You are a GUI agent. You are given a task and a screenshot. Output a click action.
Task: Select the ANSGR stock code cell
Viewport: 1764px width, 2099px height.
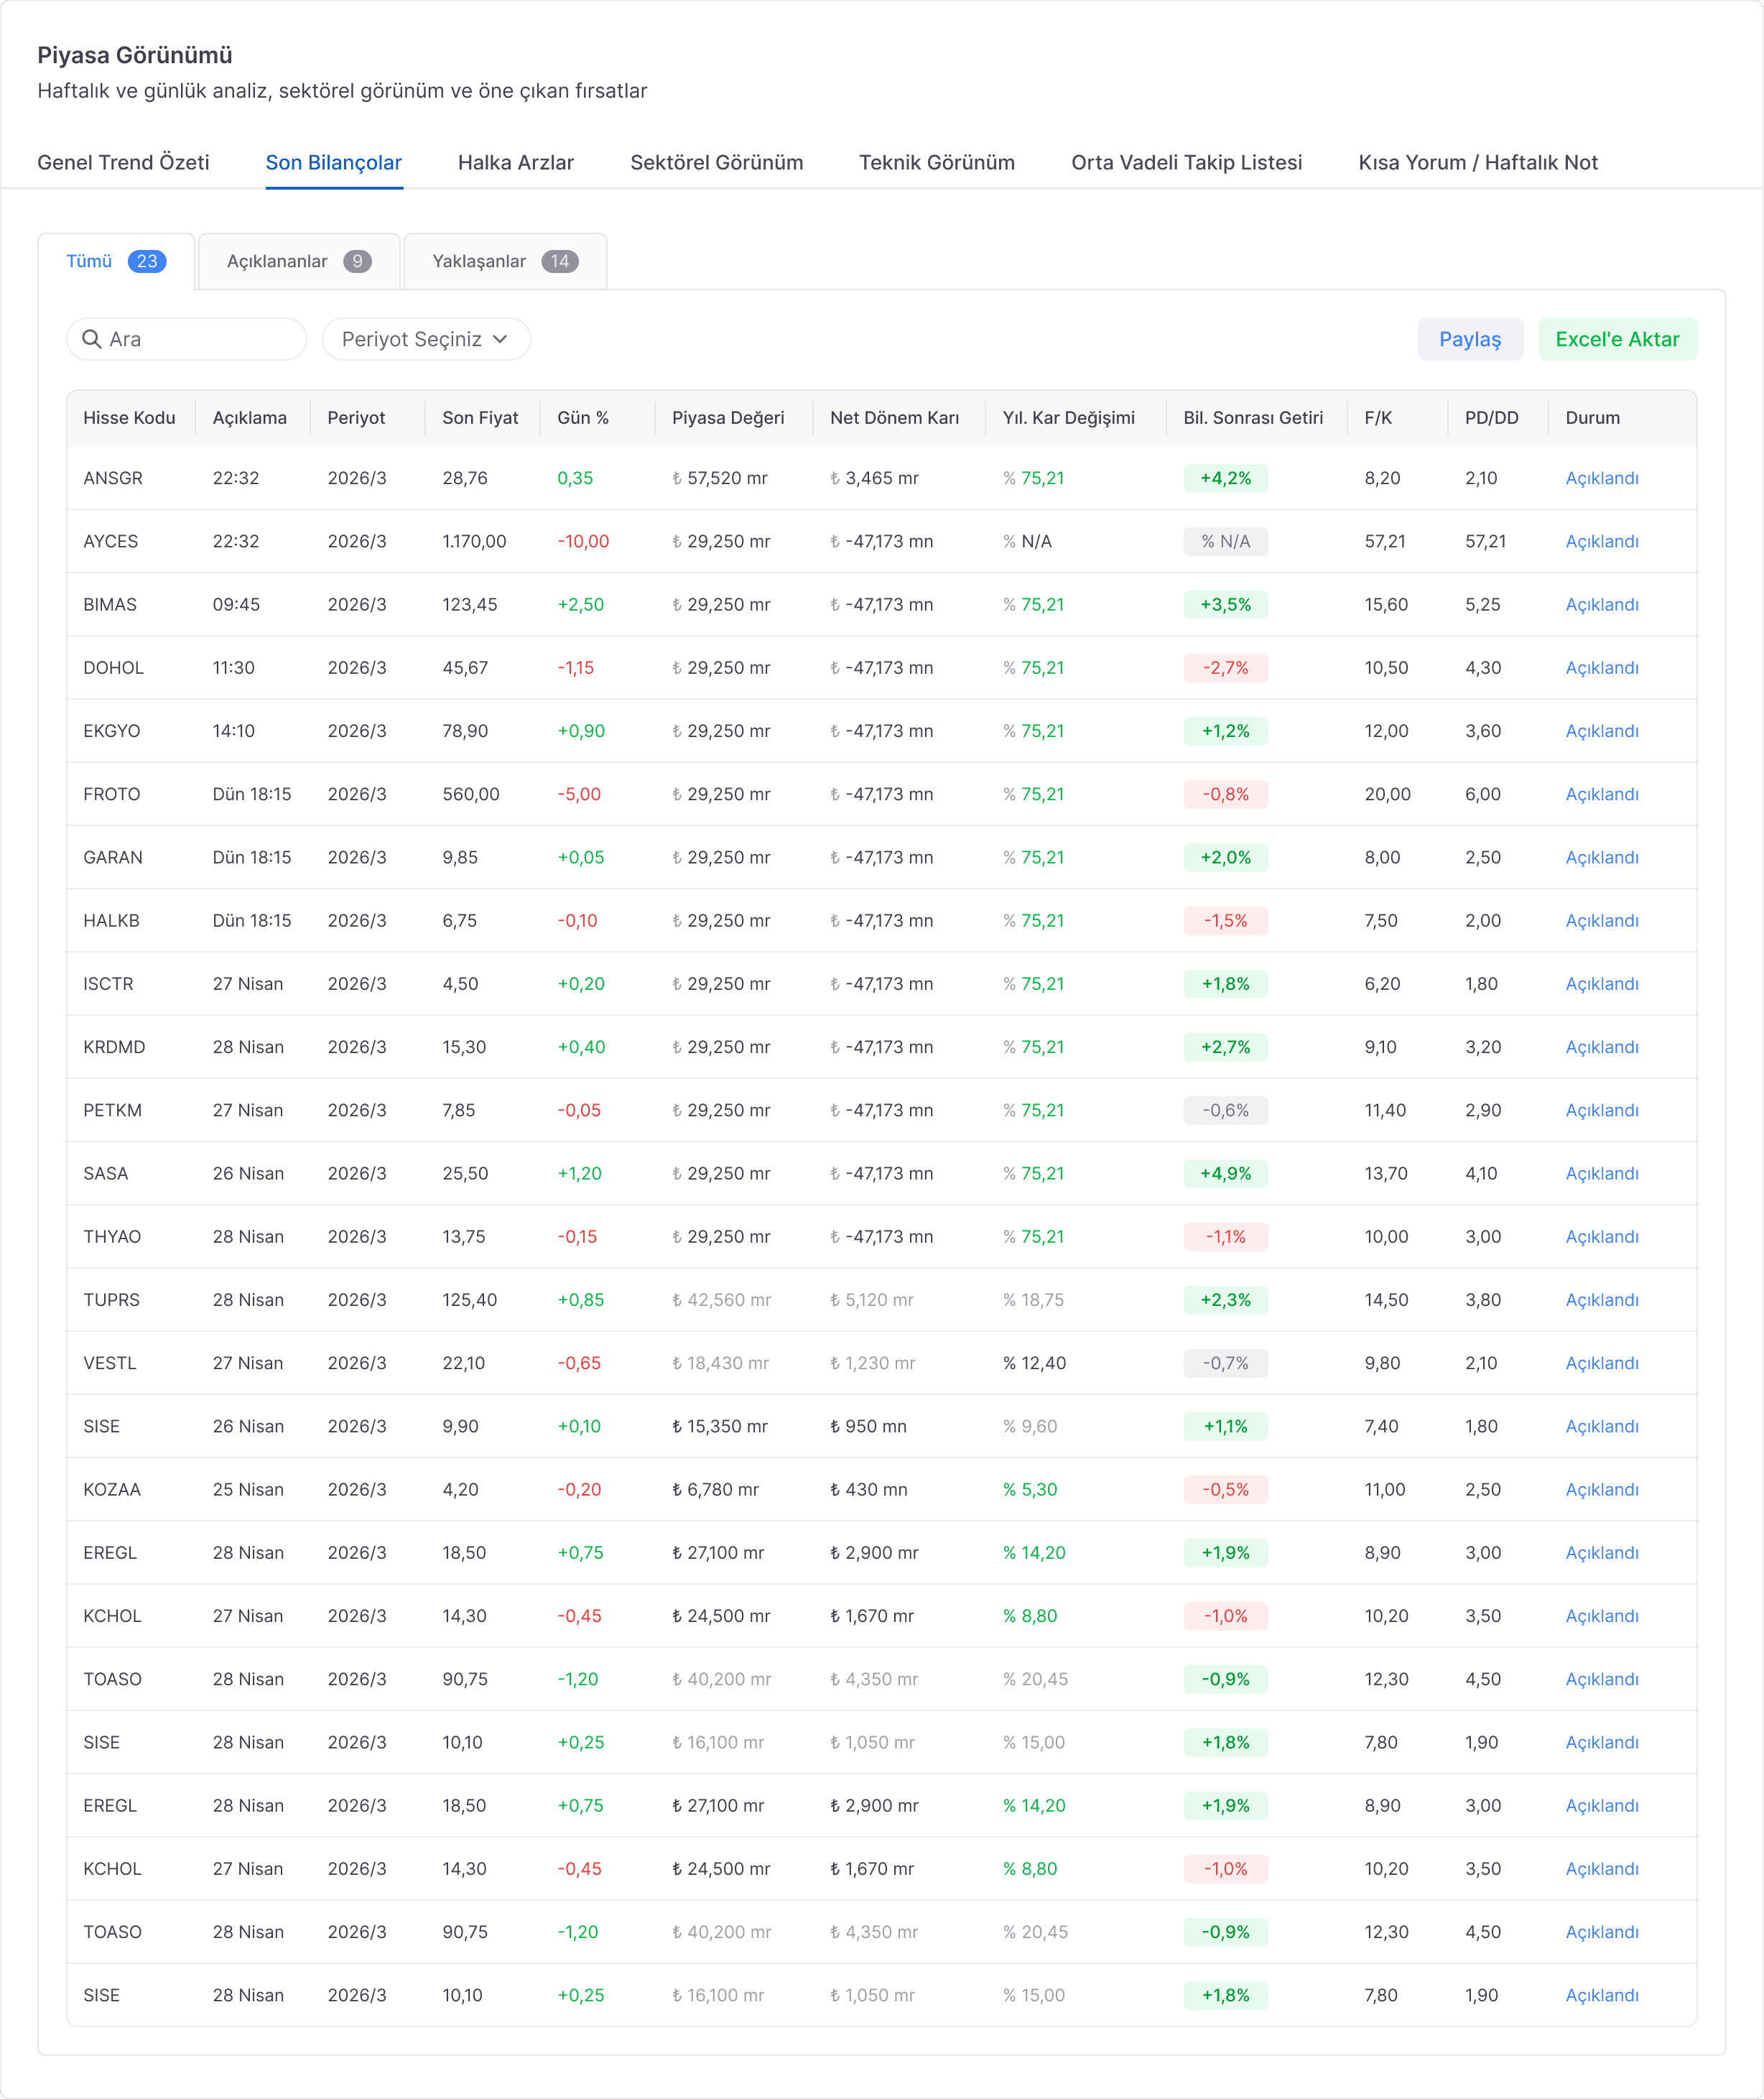coord(113,478)
